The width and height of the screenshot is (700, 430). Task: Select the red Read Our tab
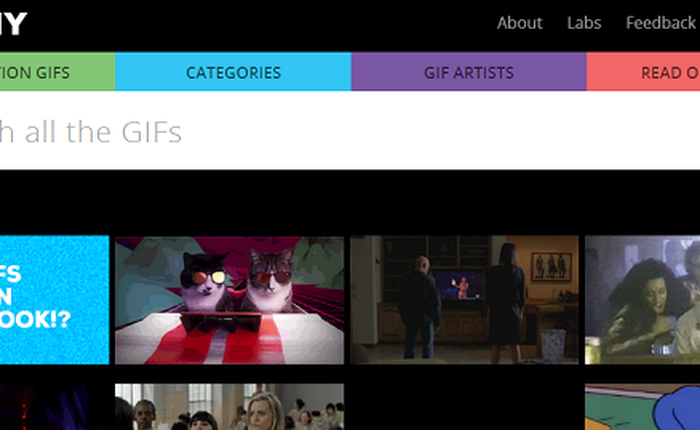point(643,71)
